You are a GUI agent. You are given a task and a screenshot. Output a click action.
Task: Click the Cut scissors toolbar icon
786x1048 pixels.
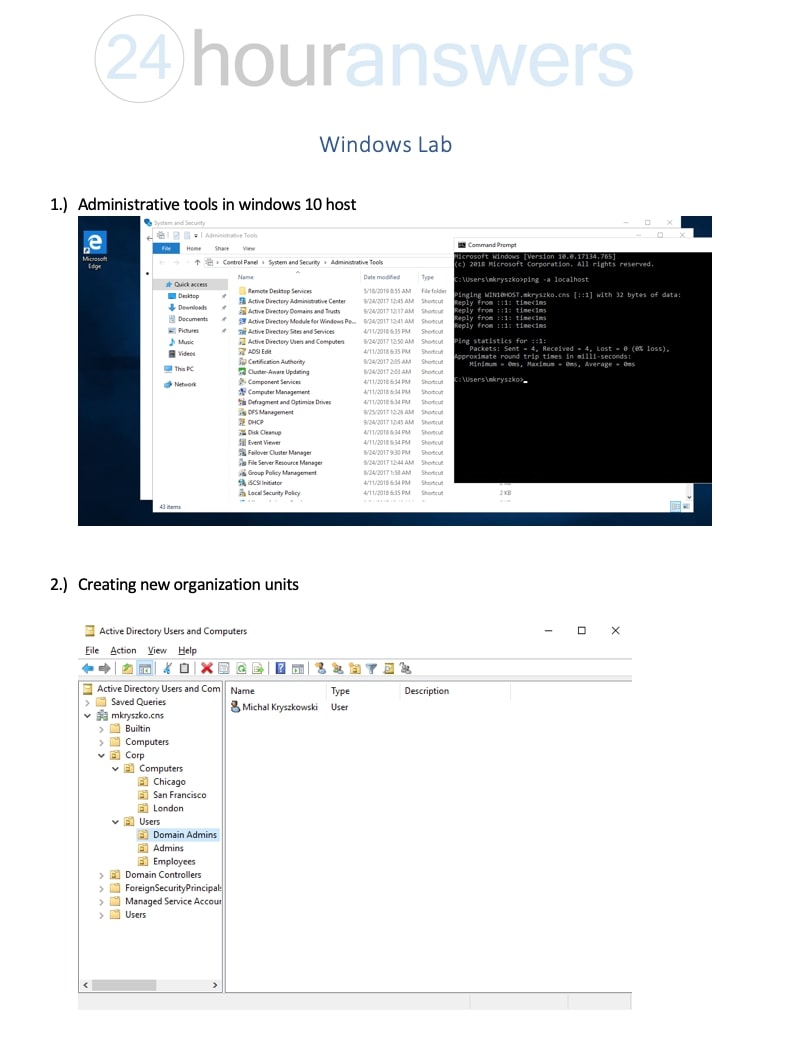pos(168,669)
